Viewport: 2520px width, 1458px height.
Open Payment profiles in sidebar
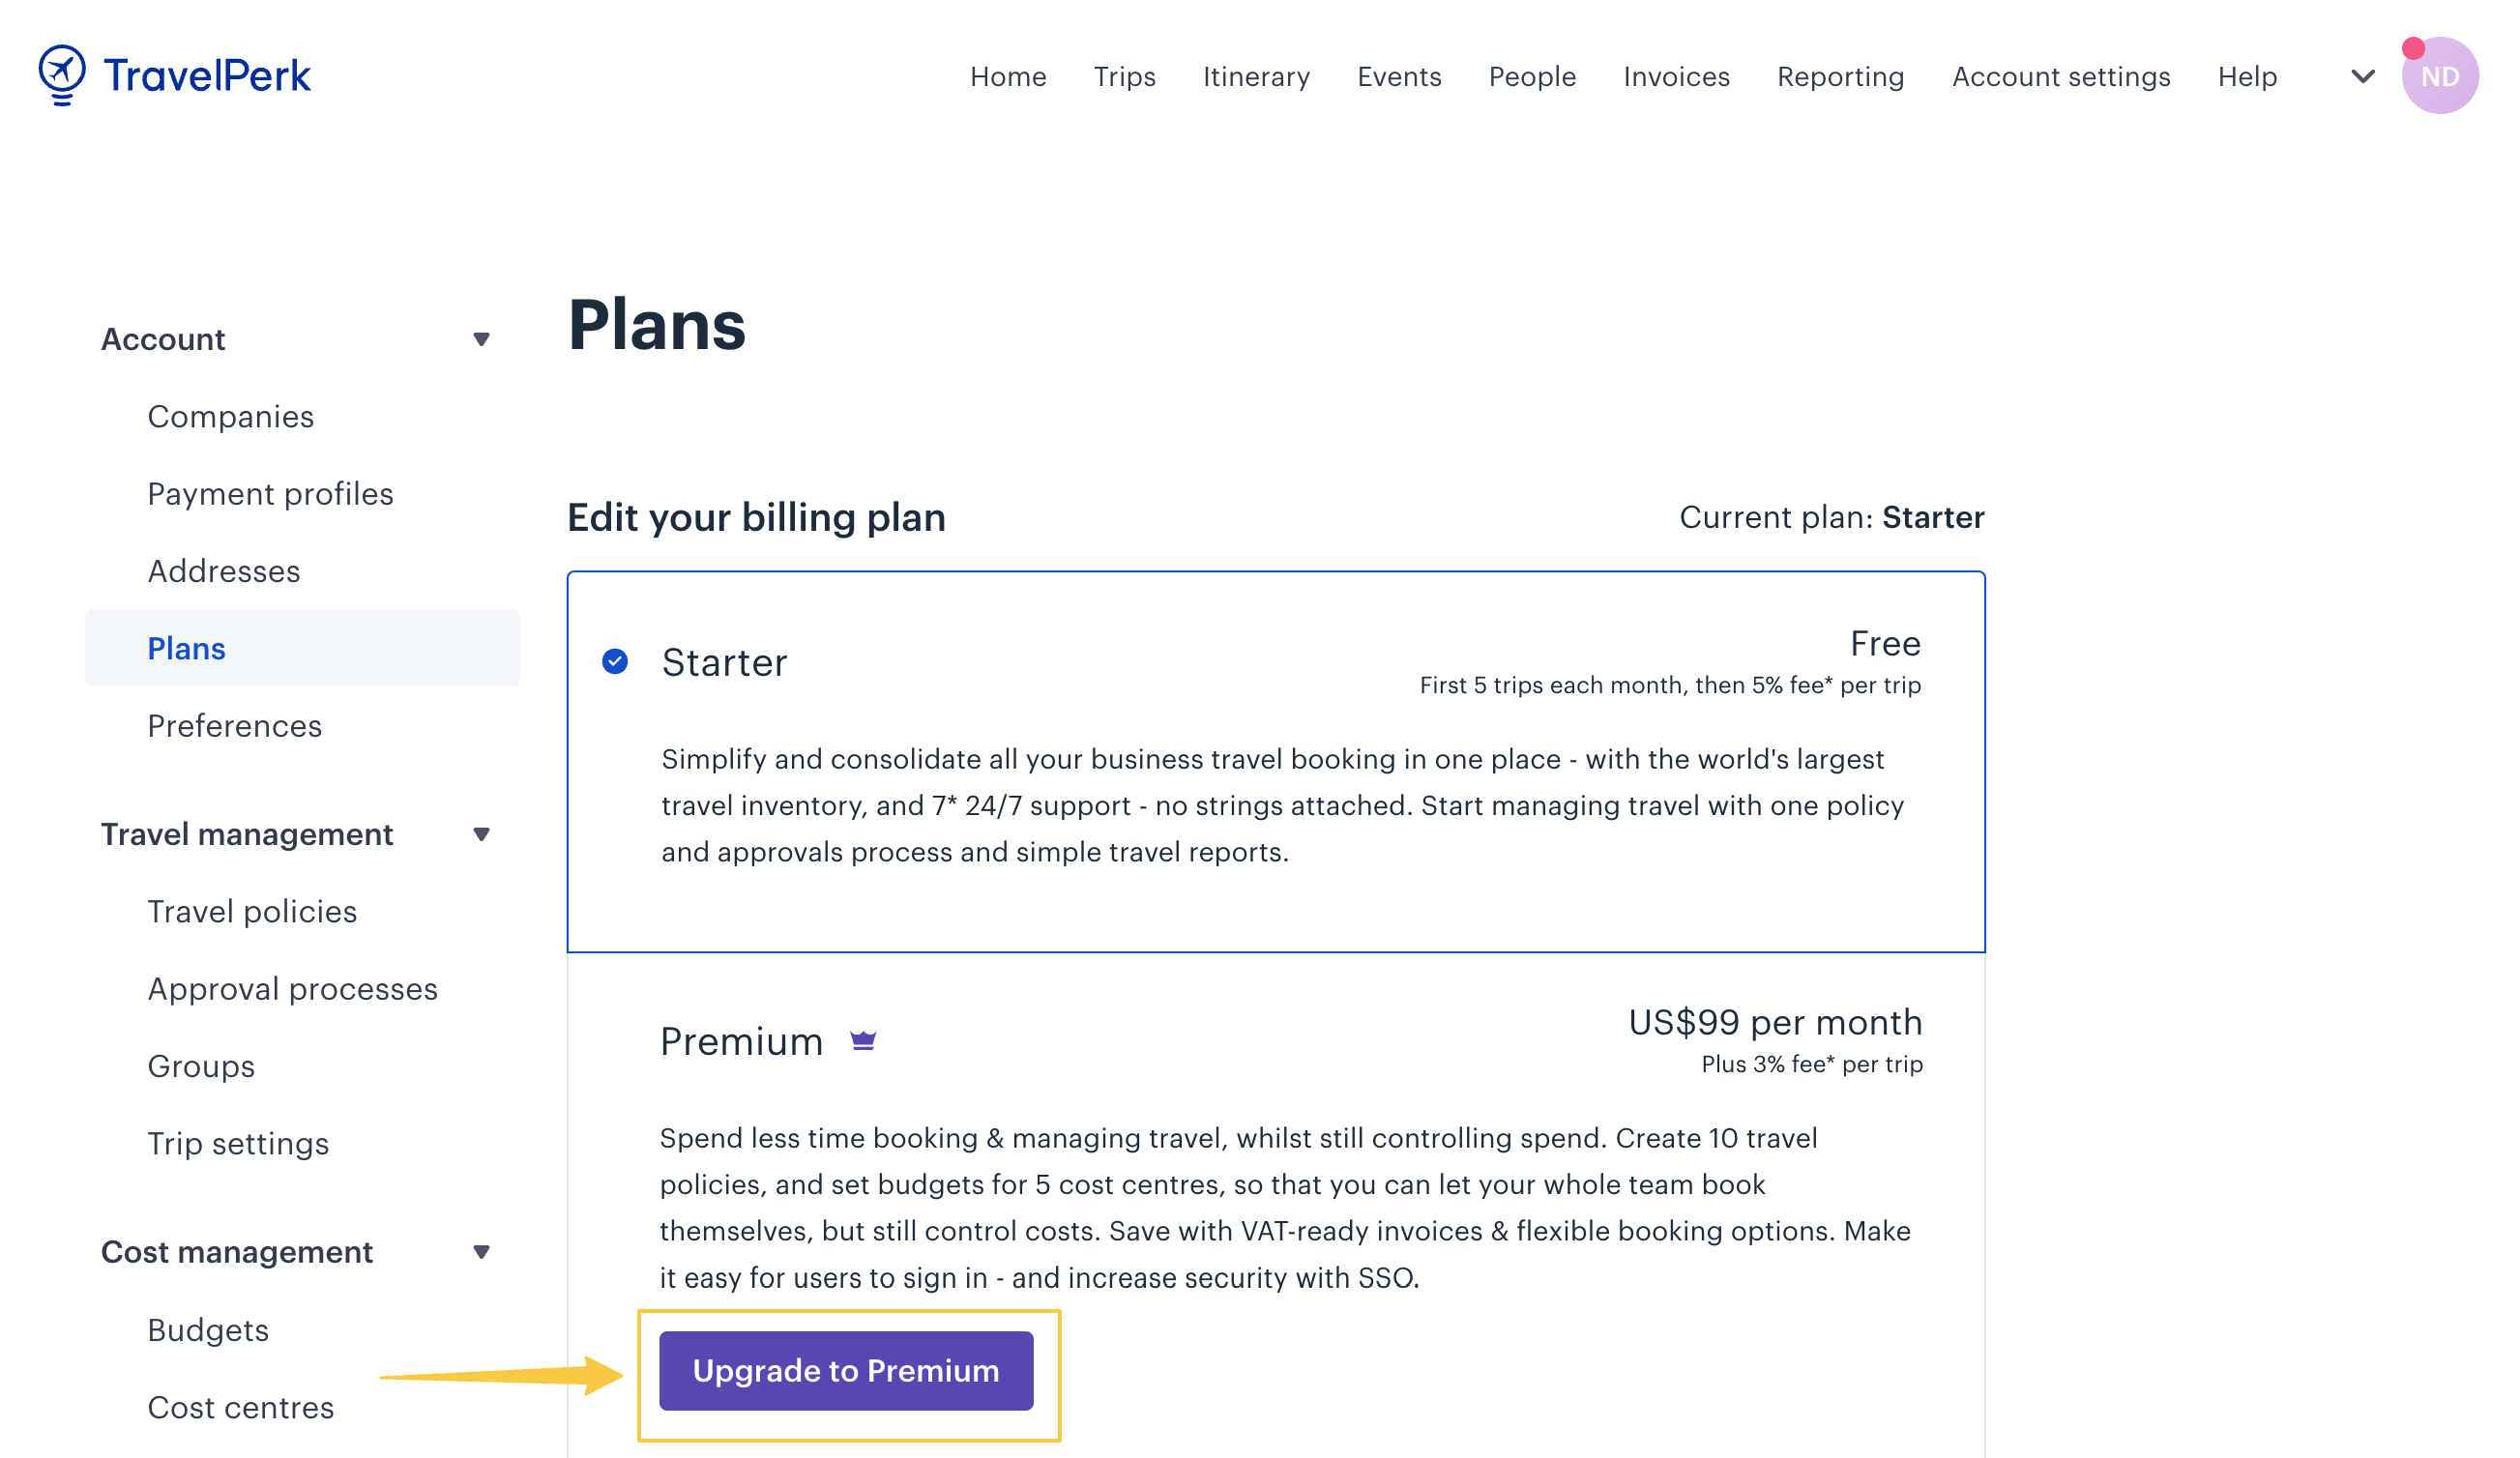[x=270, y=494]
